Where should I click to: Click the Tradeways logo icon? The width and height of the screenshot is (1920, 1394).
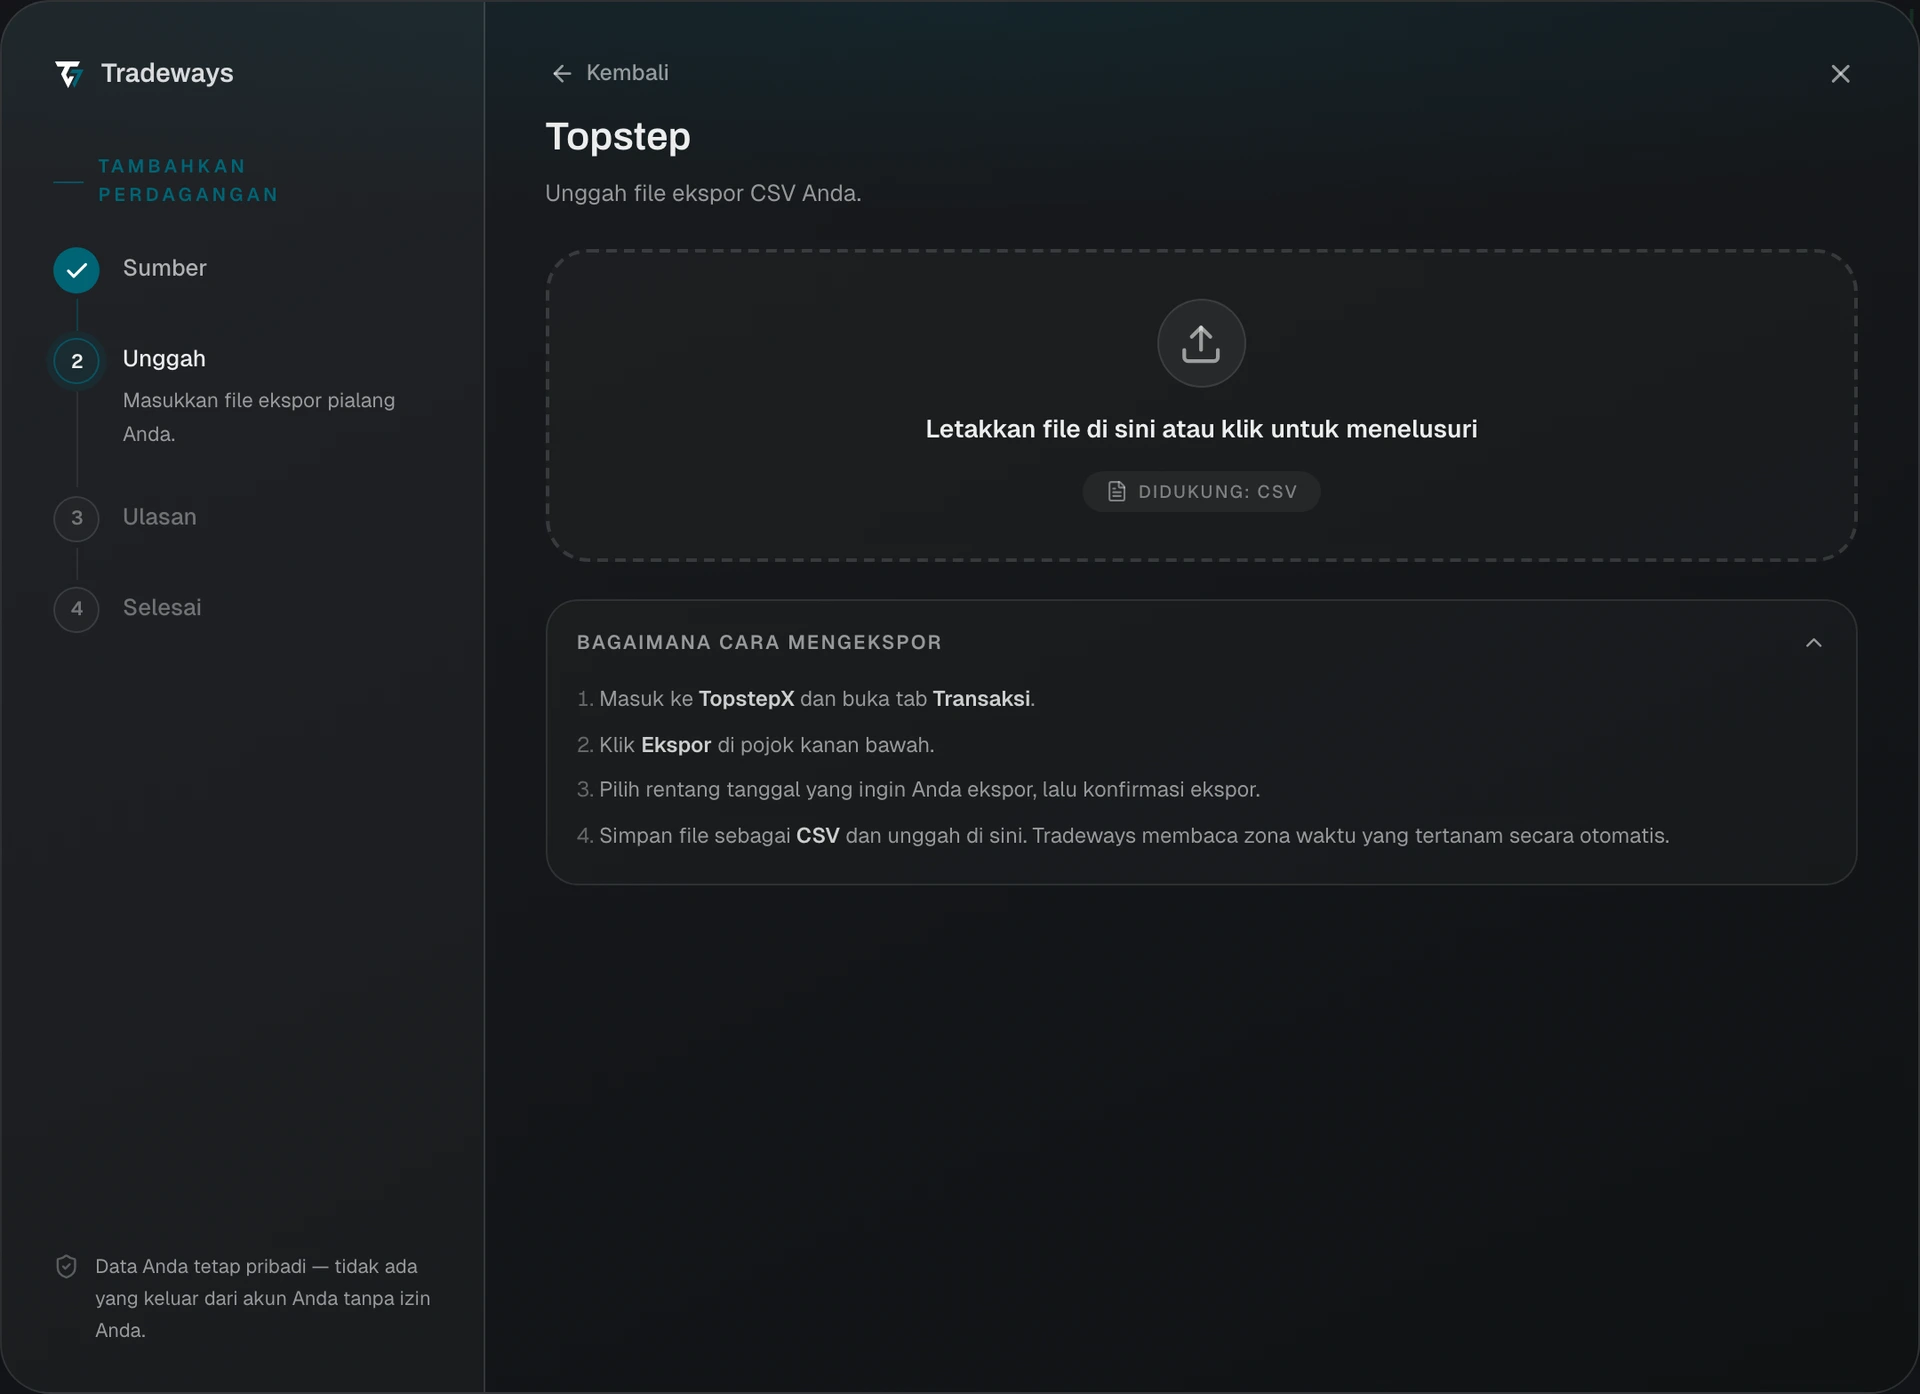(68, 73)
